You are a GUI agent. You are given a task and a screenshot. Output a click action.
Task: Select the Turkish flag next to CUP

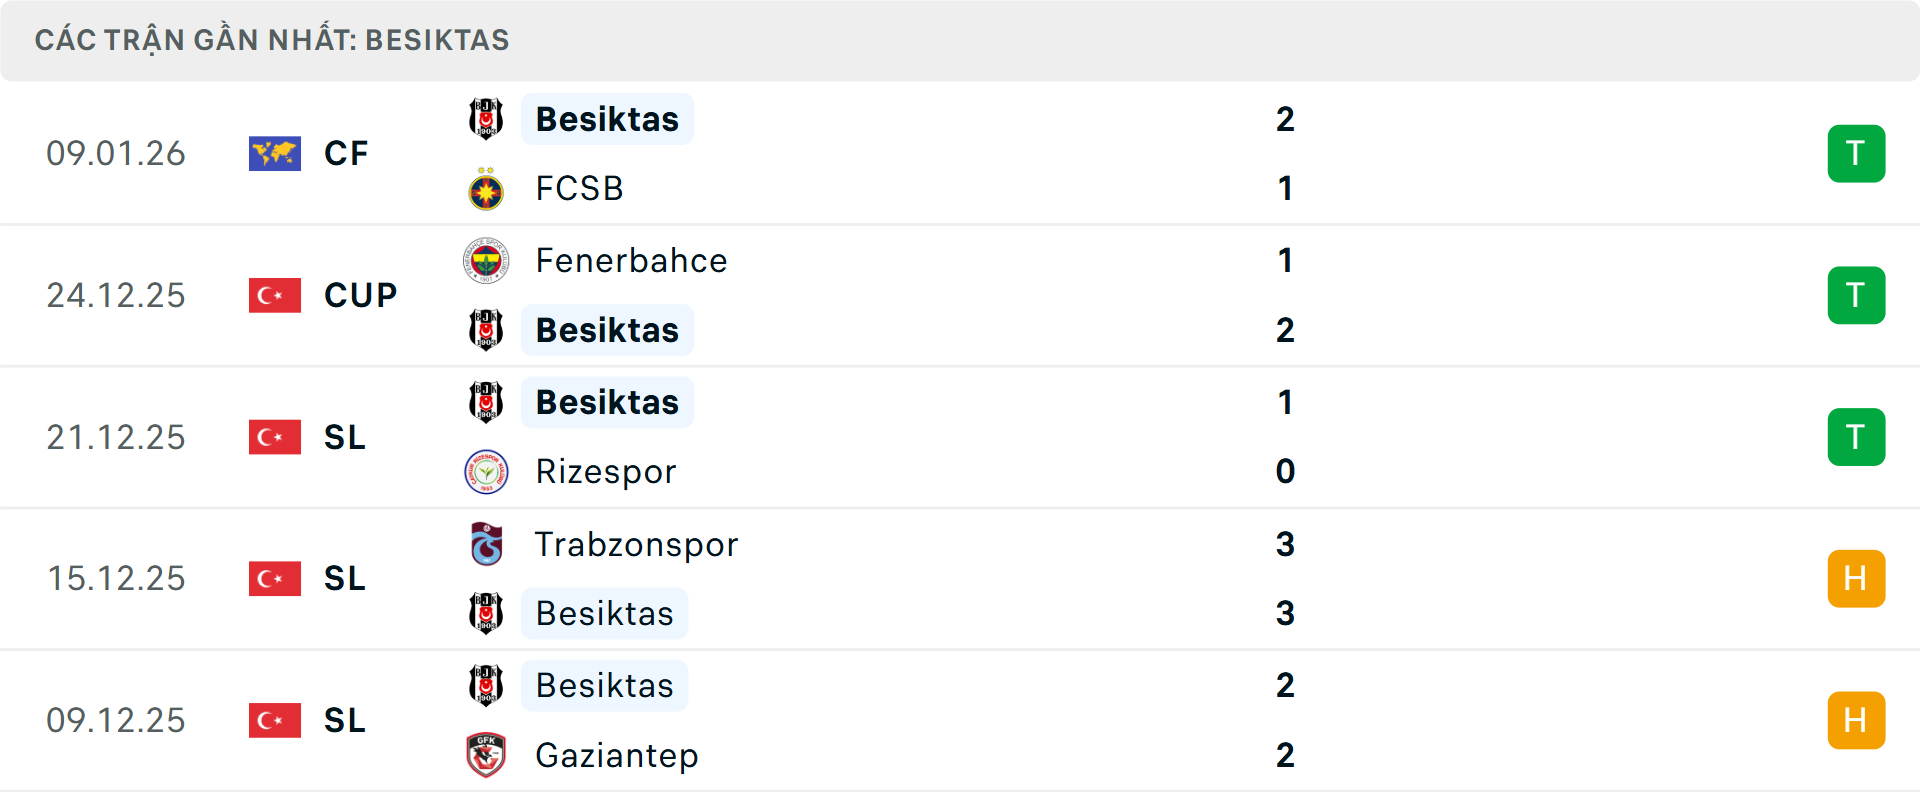[x=274, y=295]
